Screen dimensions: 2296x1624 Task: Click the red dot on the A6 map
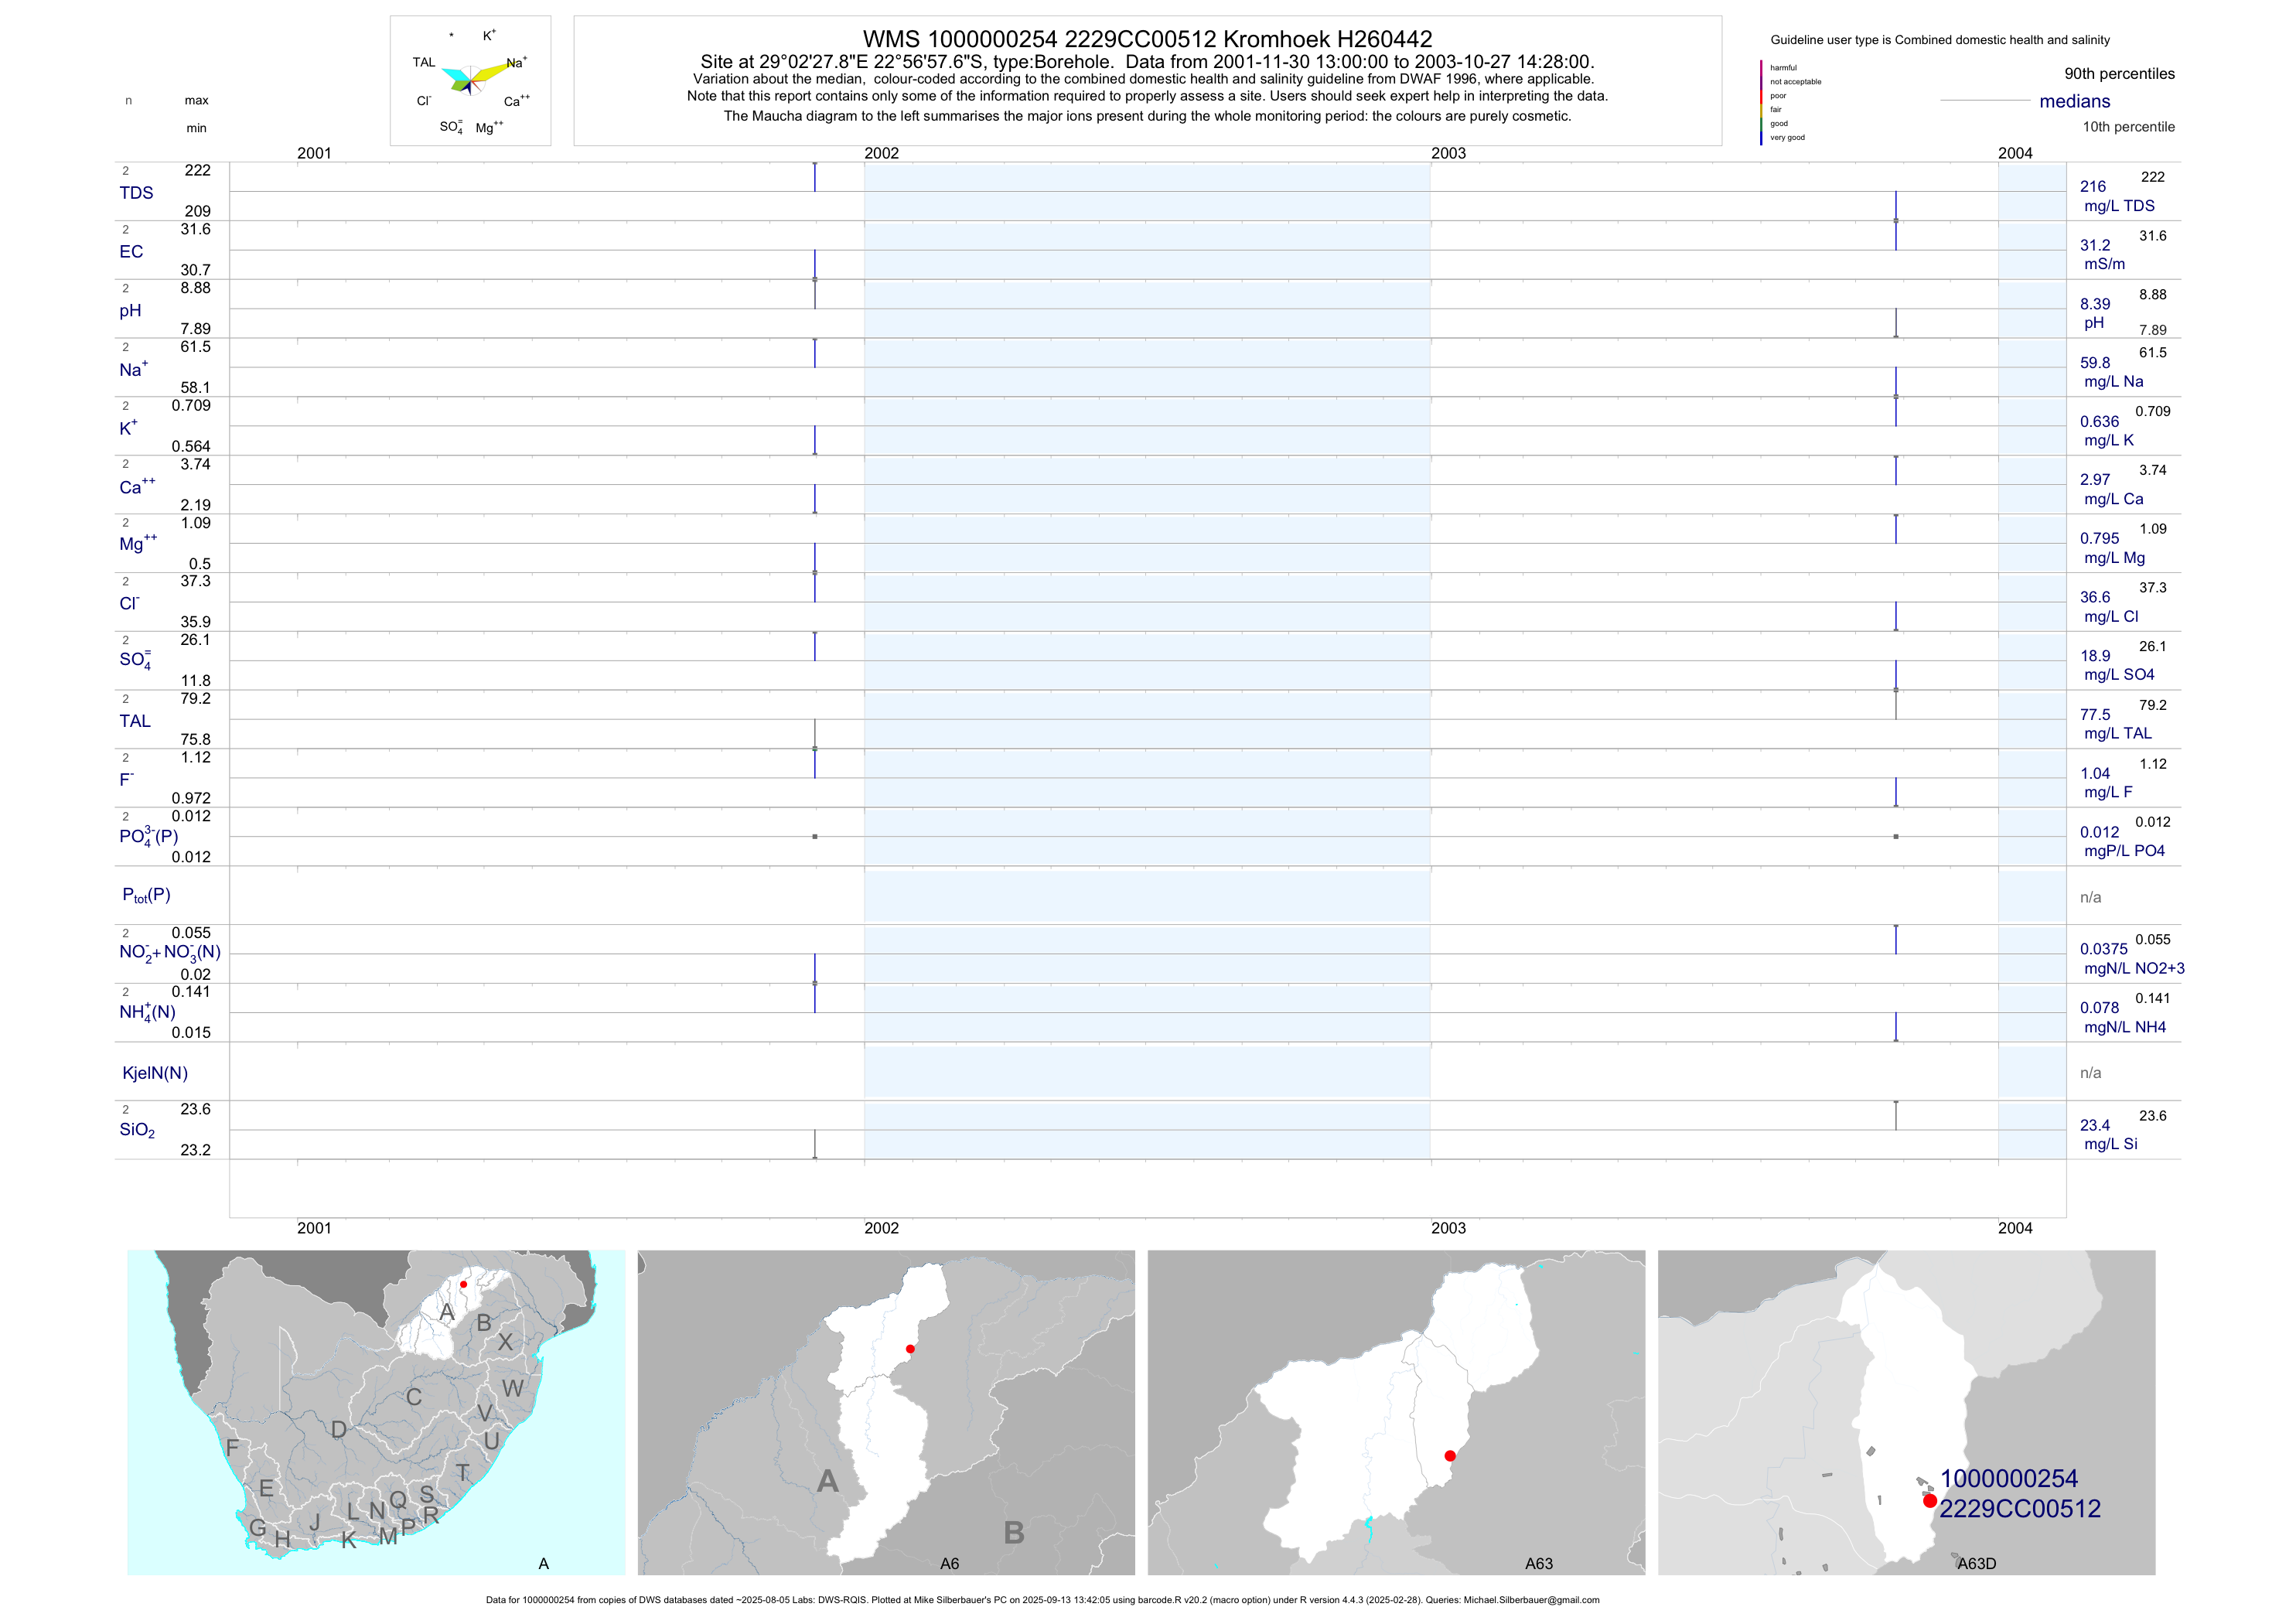[910, 1349]
